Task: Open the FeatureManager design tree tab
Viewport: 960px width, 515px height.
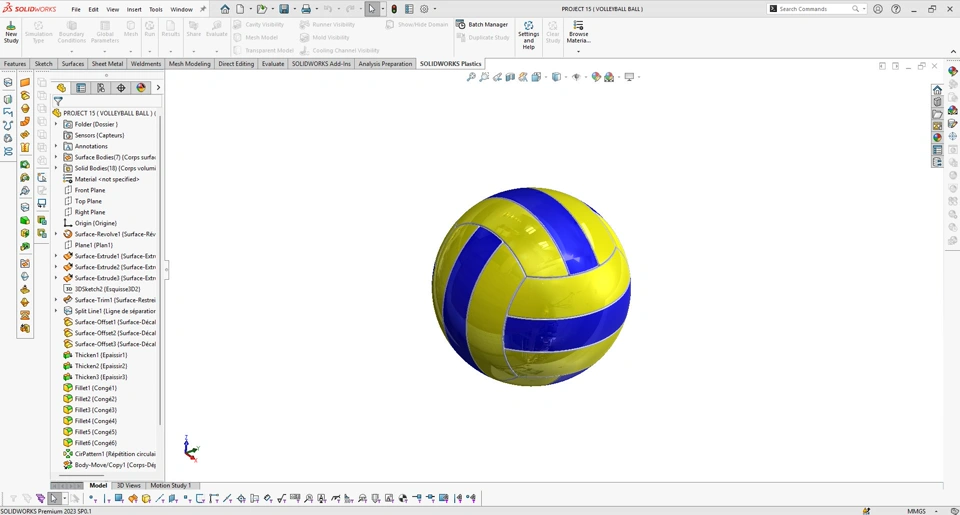Action: click(x=61, y=88)
